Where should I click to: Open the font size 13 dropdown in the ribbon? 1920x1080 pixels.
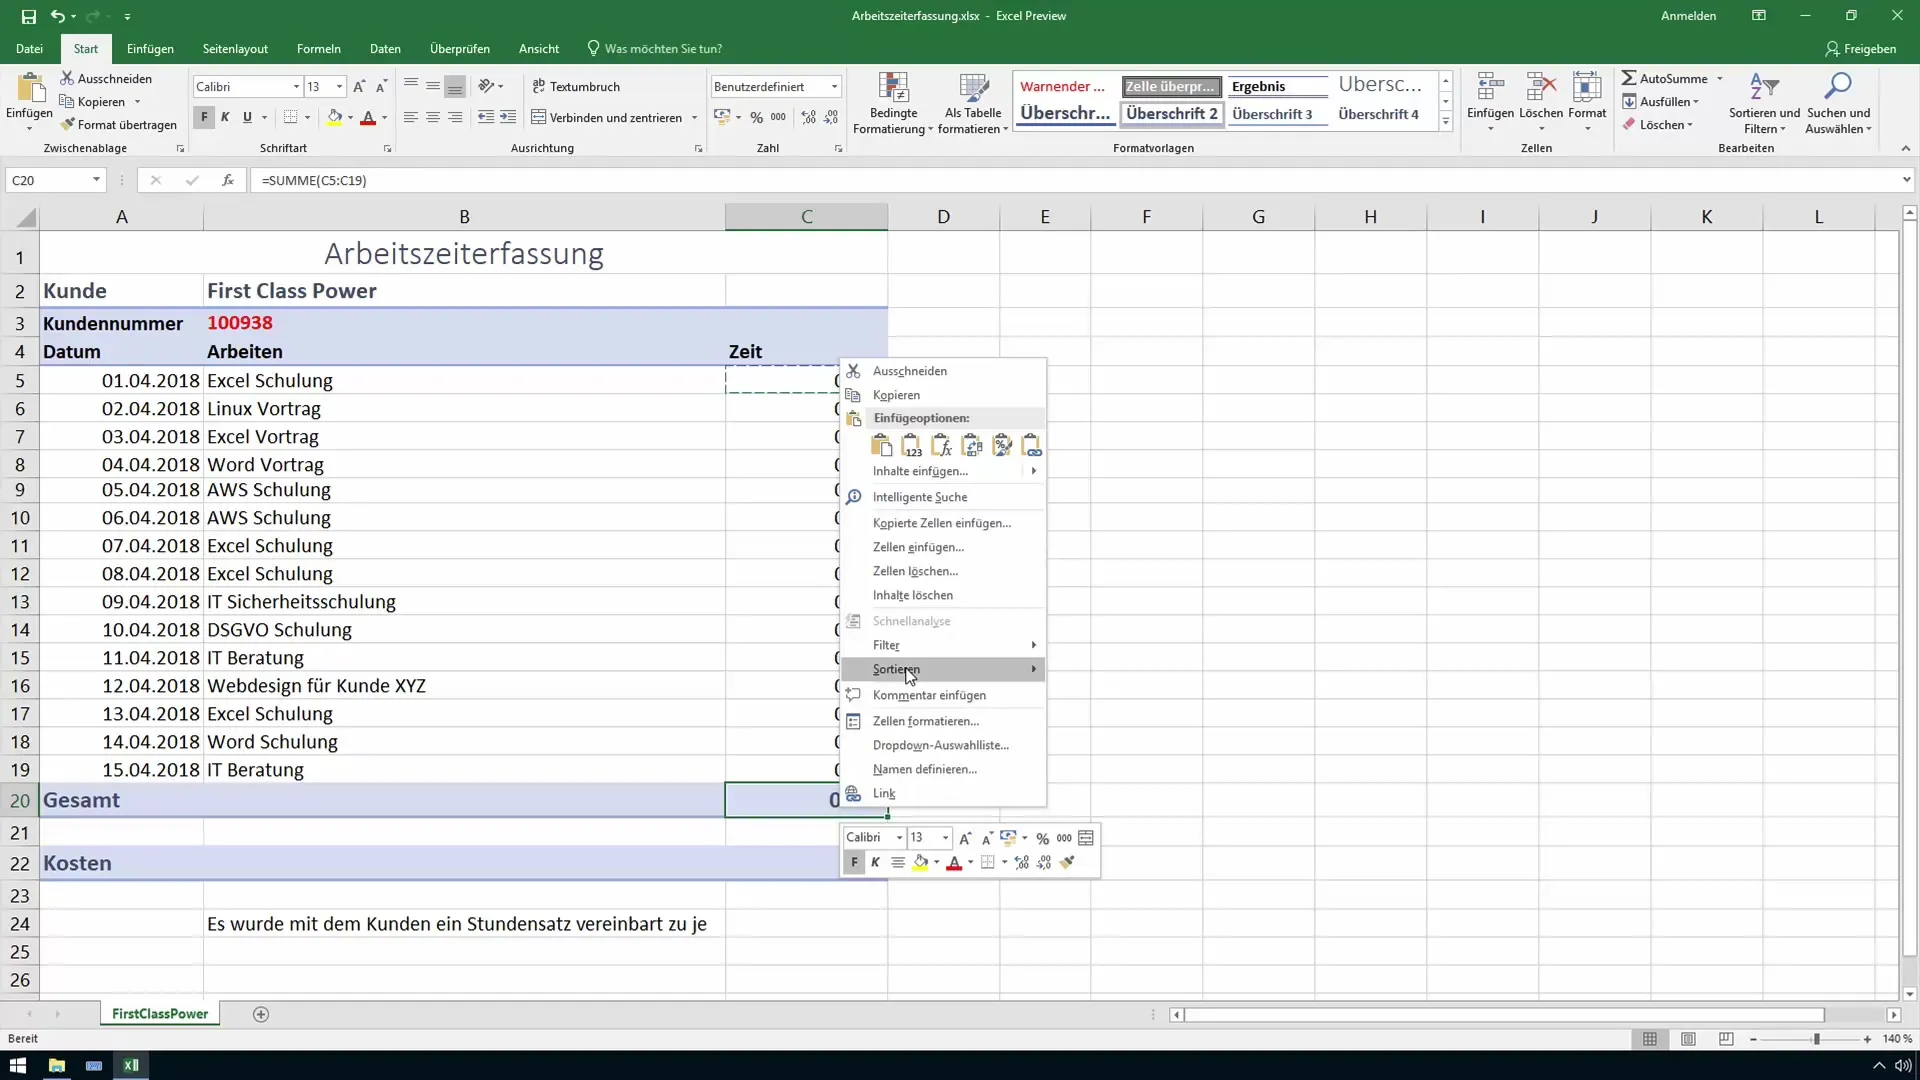tap(339, 87)
